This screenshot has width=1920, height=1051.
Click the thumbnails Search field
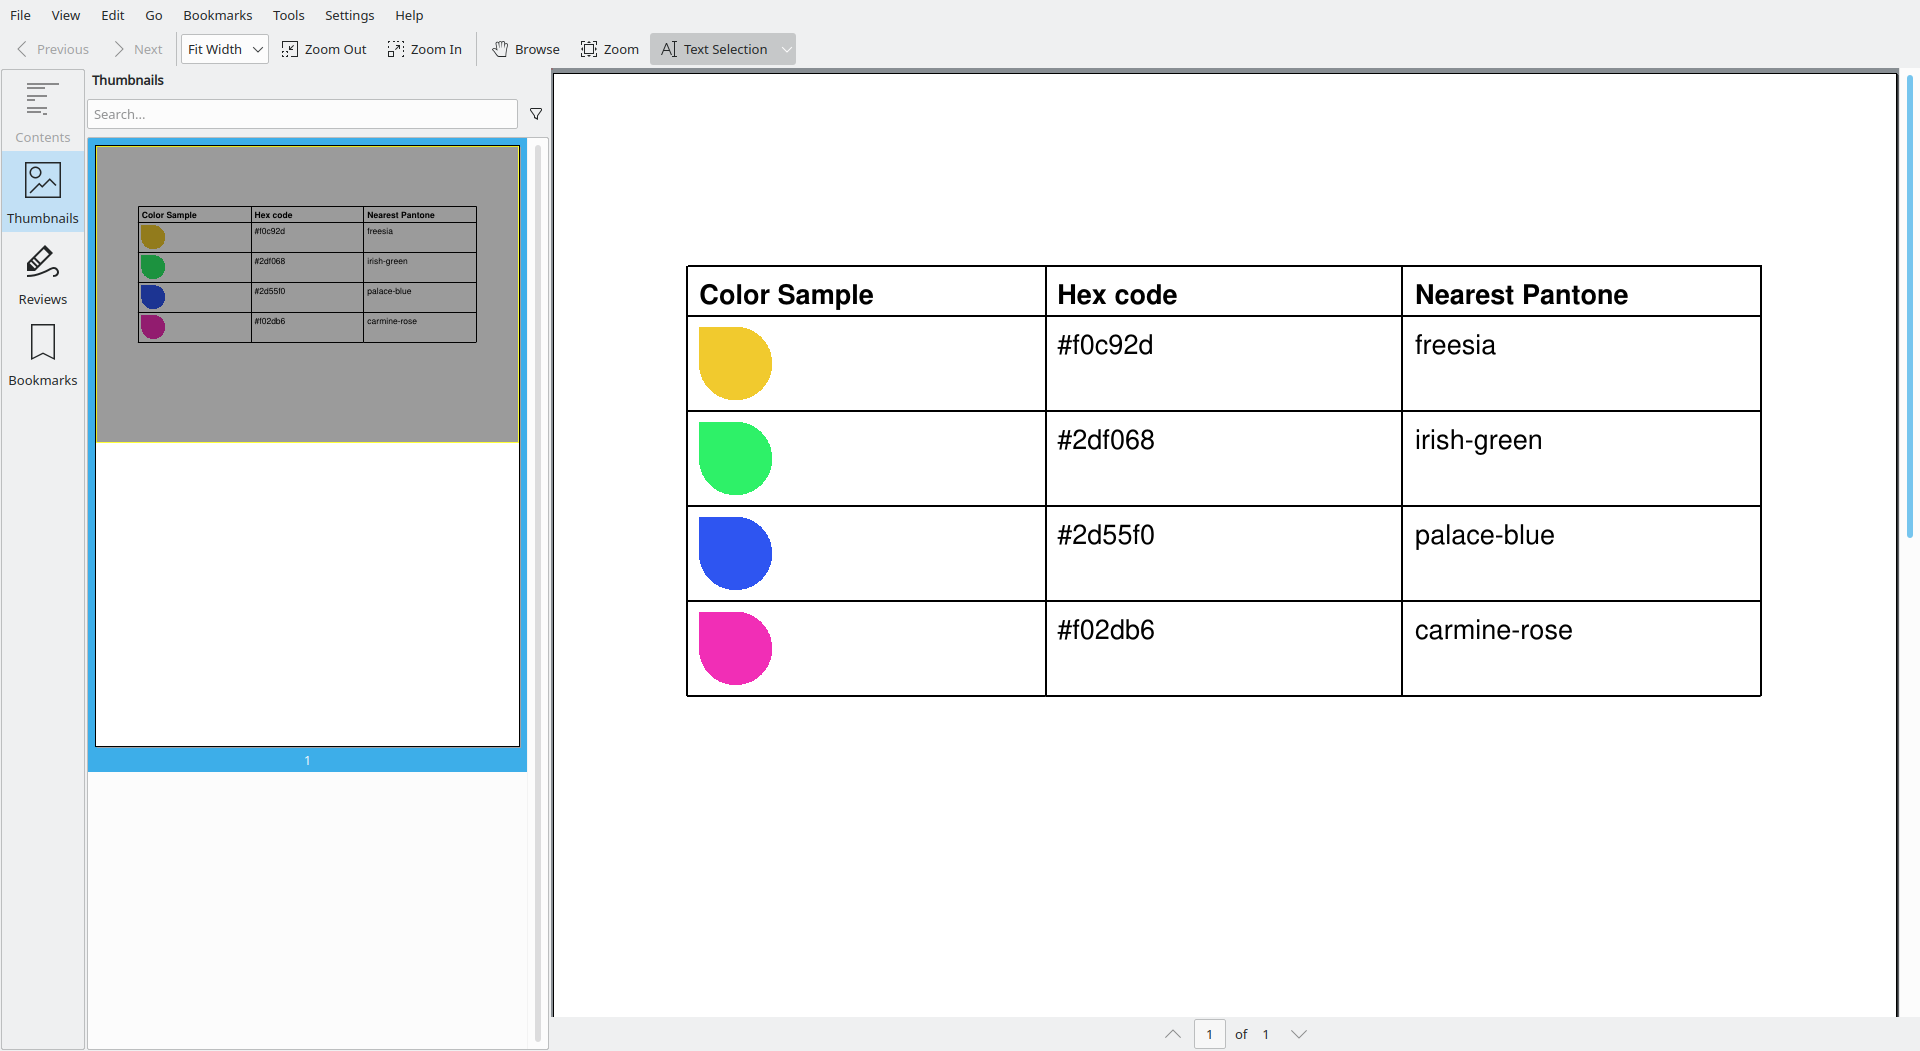click(x=302, y=114)
